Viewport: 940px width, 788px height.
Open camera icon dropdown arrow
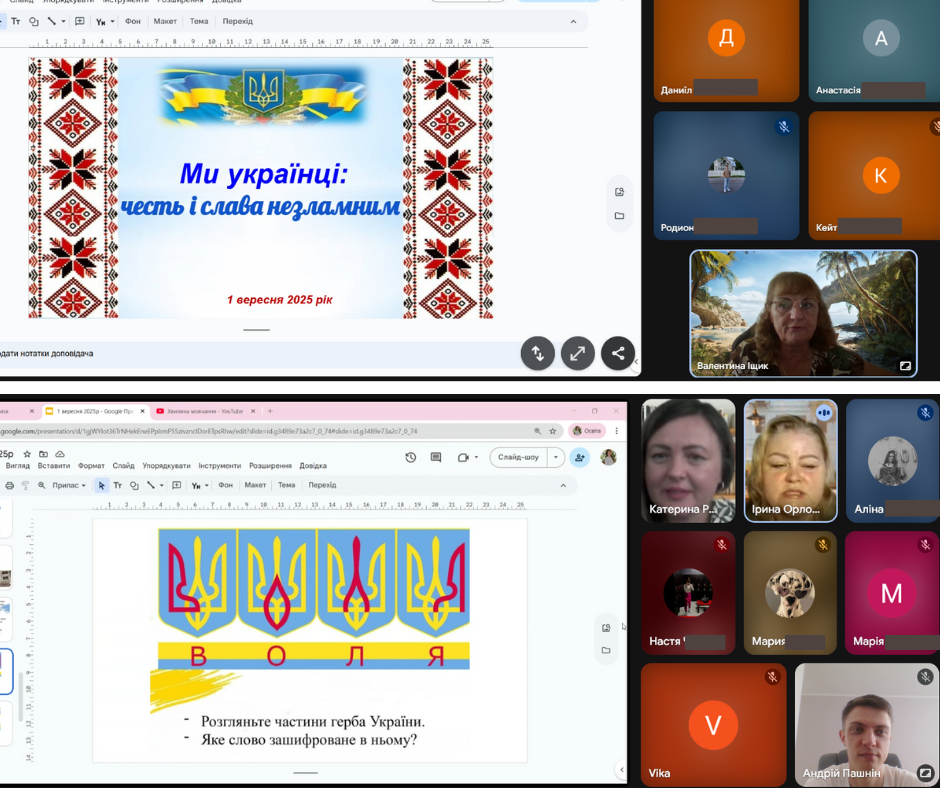click(477, 458)
